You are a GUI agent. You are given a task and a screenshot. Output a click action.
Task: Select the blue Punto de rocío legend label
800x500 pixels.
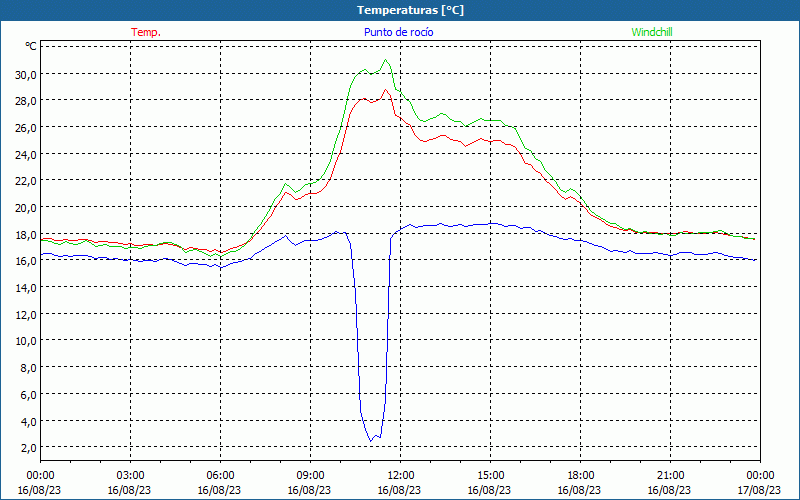coord(399,32)
